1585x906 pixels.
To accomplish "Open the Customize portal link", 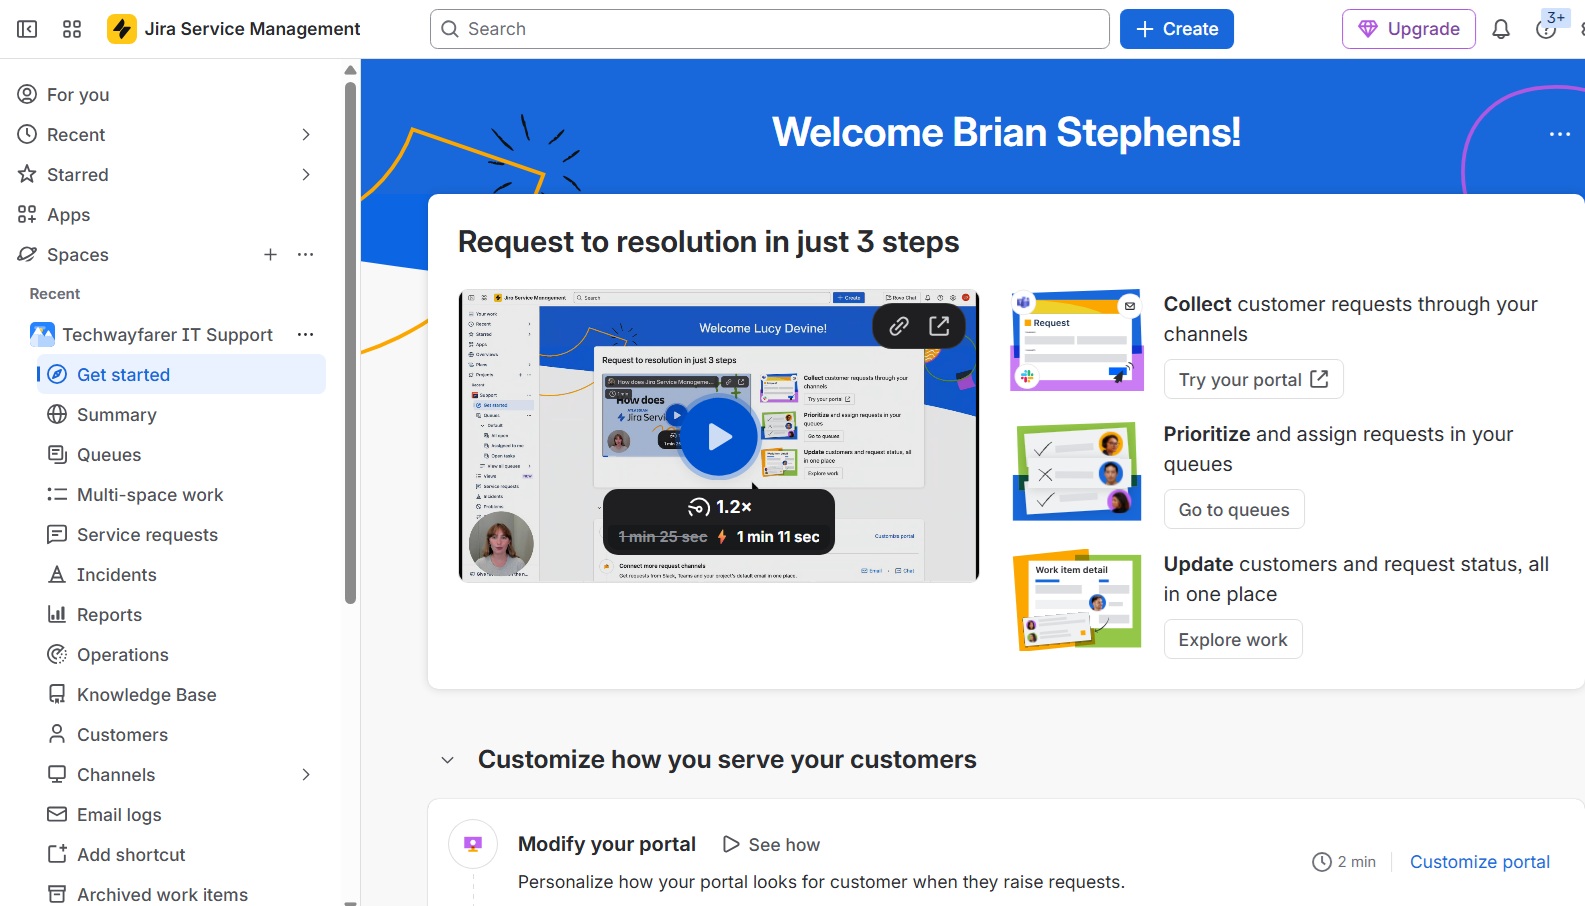I will [x=1480, y=862].
